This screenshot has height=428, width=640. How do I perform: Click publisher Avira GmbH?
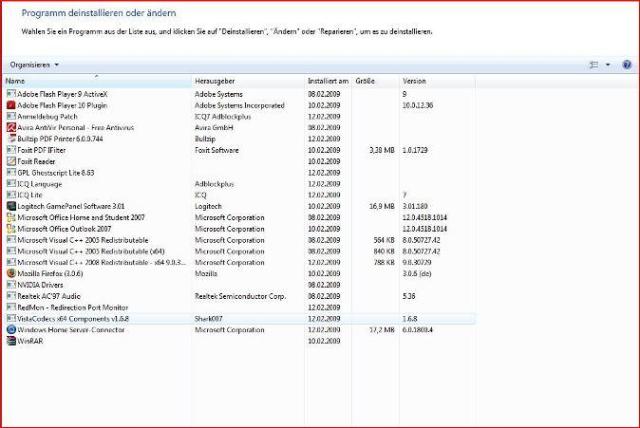point(214,128)
